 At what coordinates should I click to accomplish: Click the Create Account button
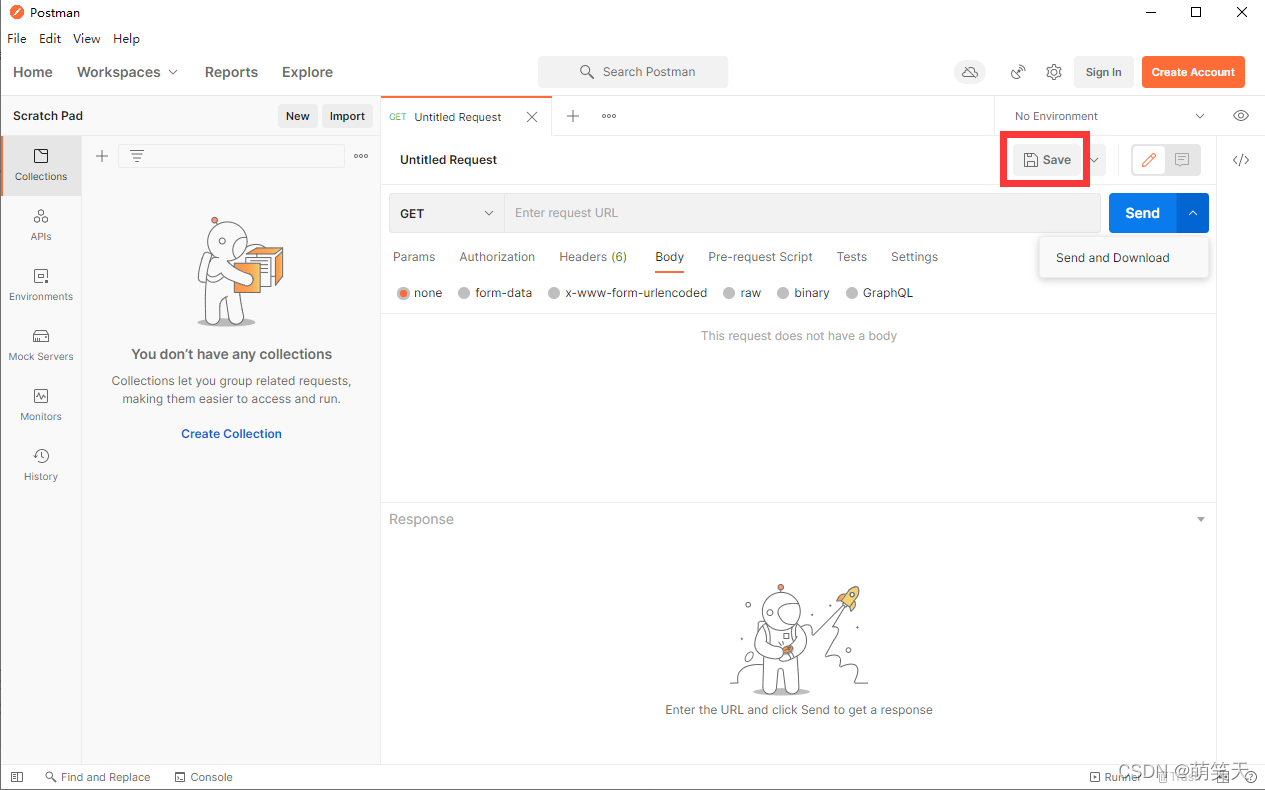coord(1193,72)
